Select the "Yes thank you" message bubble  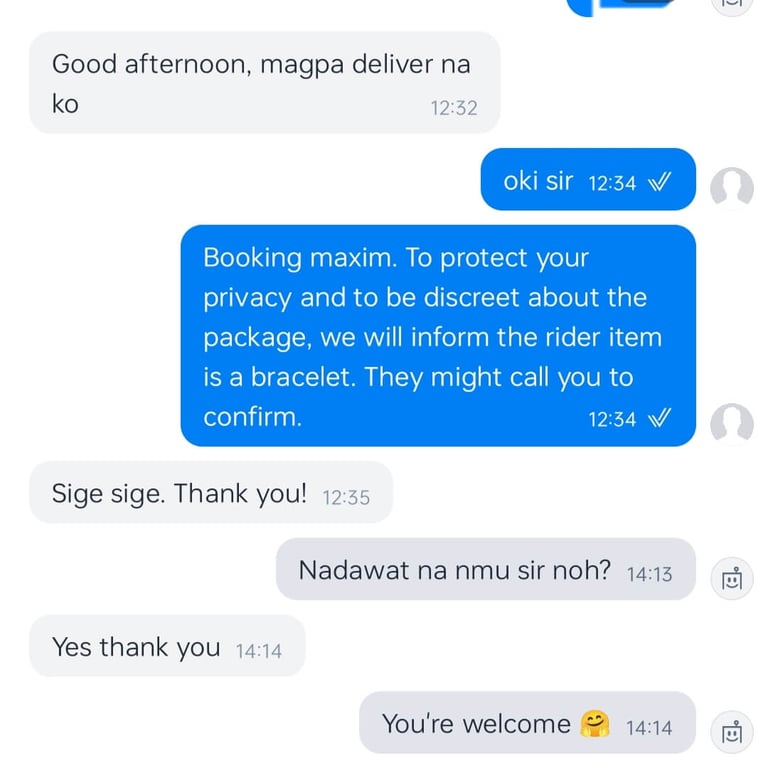(167, 646)
